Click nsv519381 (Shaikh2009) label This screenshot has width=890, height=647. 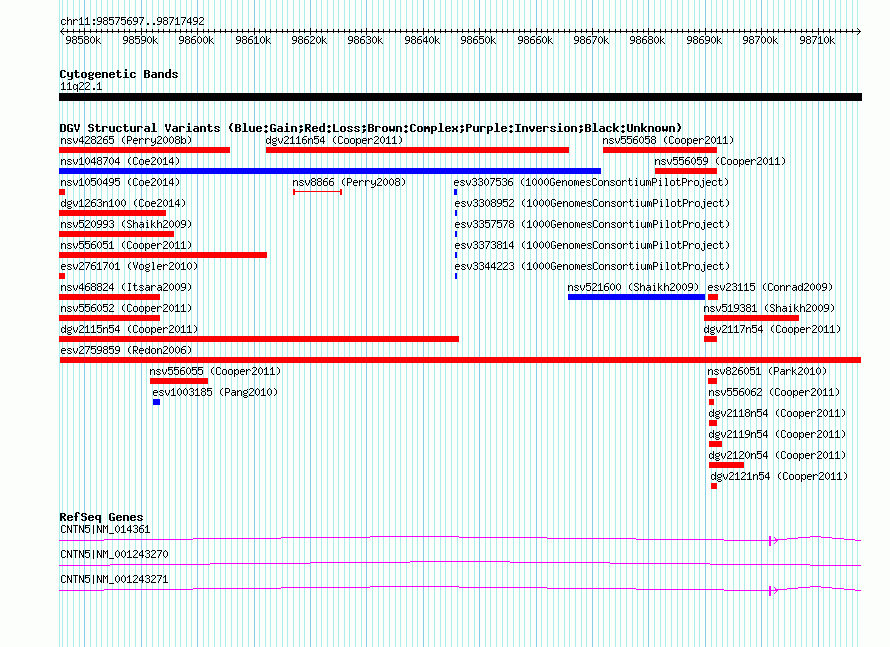pyautogui.click(x=769, y=308)
